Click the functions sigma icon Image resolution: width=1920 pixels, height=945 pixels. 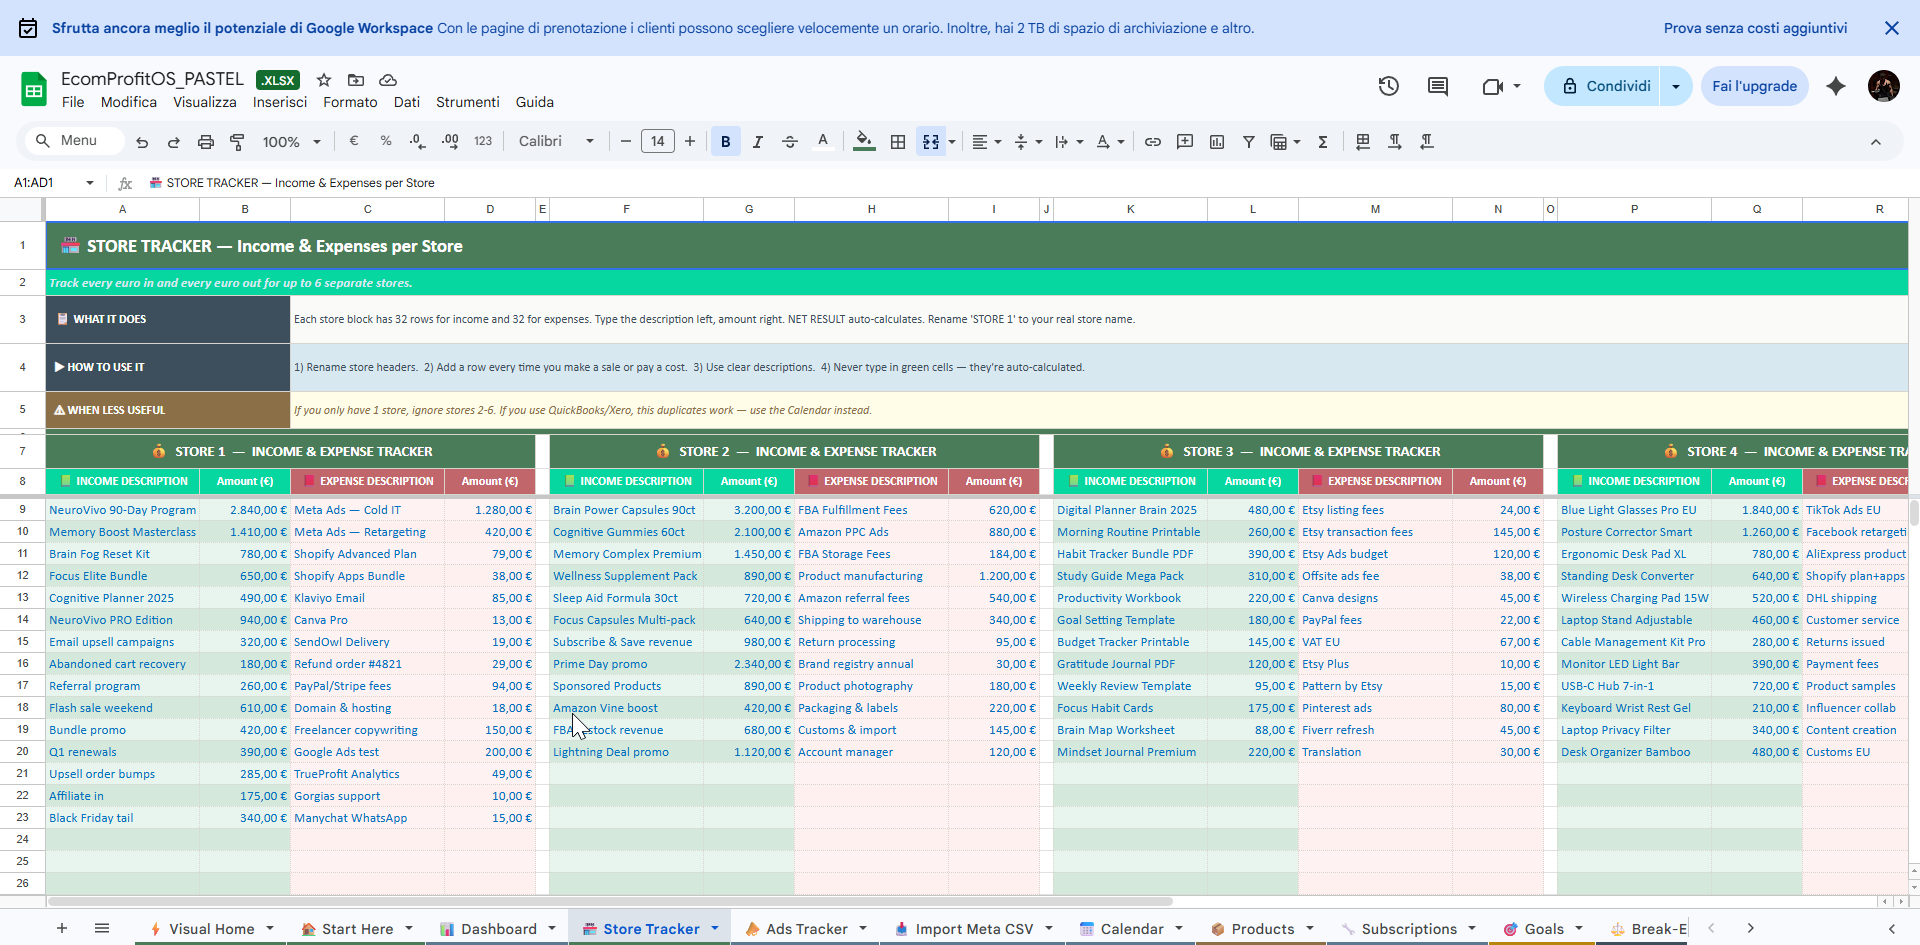click(x=1322, y=142)
